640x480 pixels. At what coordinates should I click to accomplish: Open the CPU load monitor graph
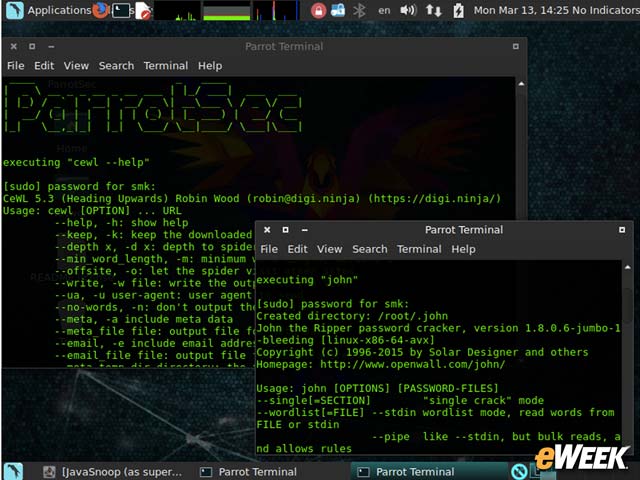pos(177,10)
